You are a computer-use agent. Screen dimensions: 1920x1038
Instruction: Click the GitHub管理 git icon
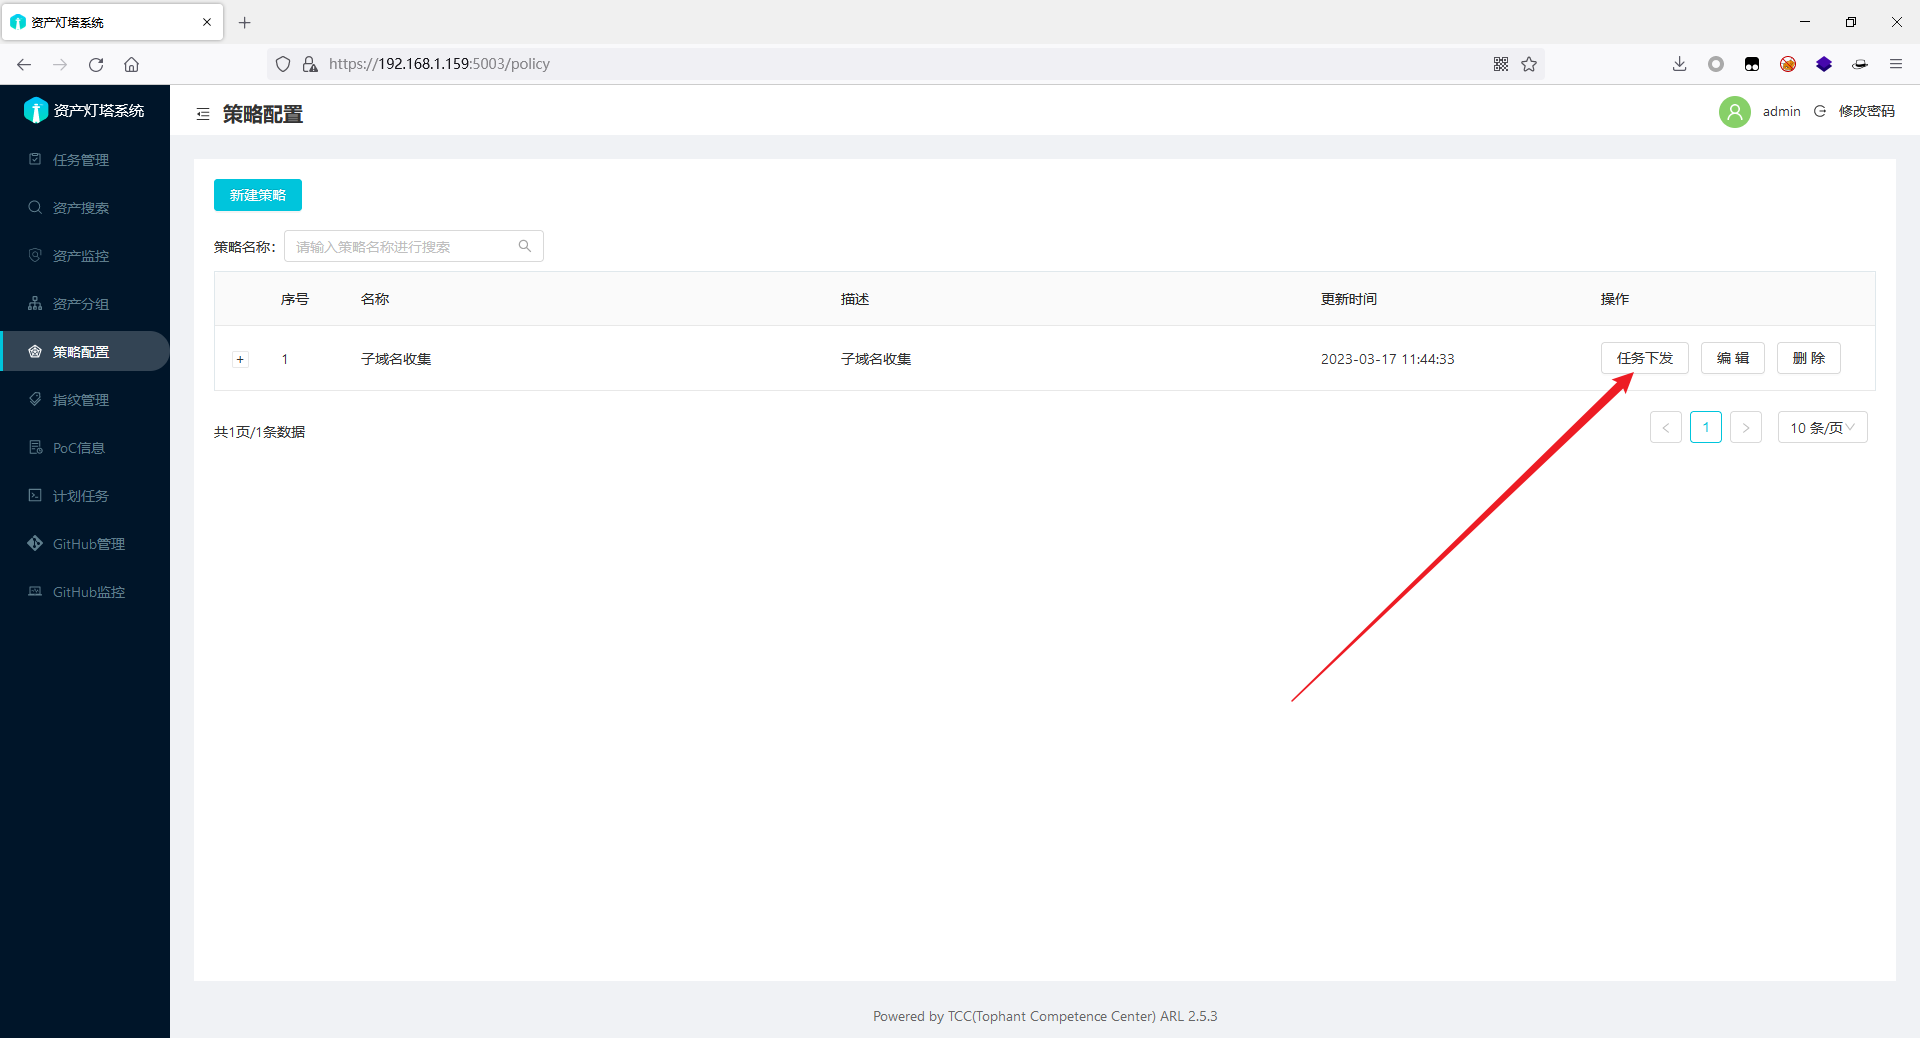[x=35, y=543]
